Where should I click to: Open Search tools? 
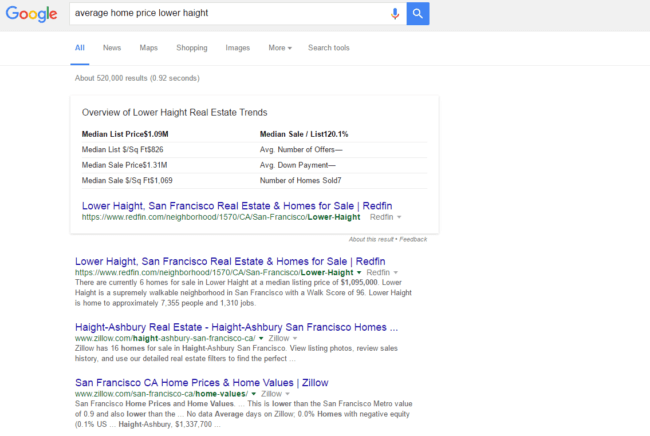click(329, 48)
